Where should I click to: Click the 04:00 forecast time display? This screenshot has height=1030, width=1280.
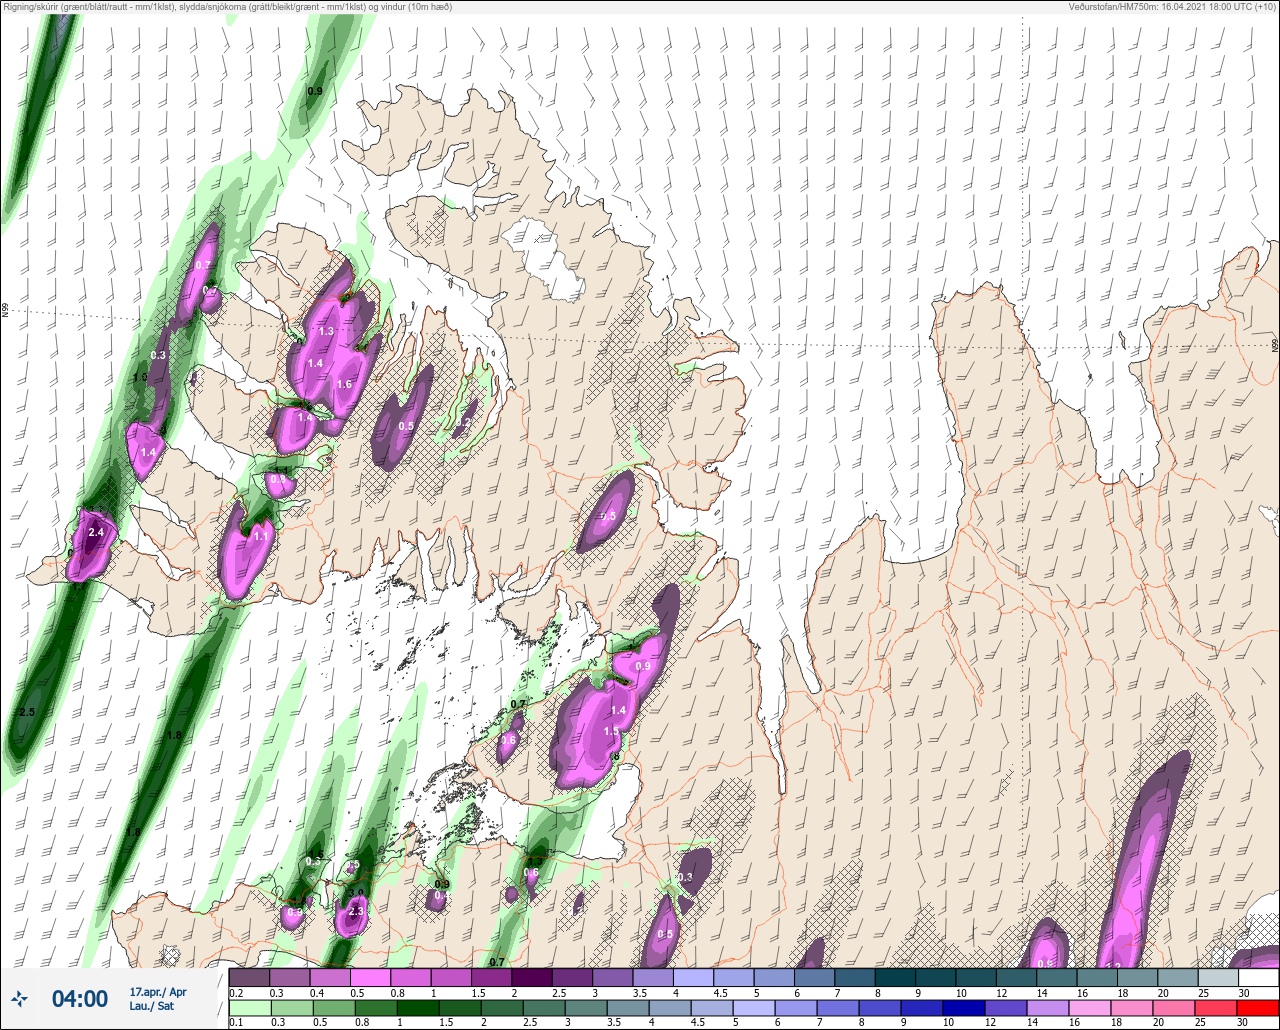tap(80, 998)
